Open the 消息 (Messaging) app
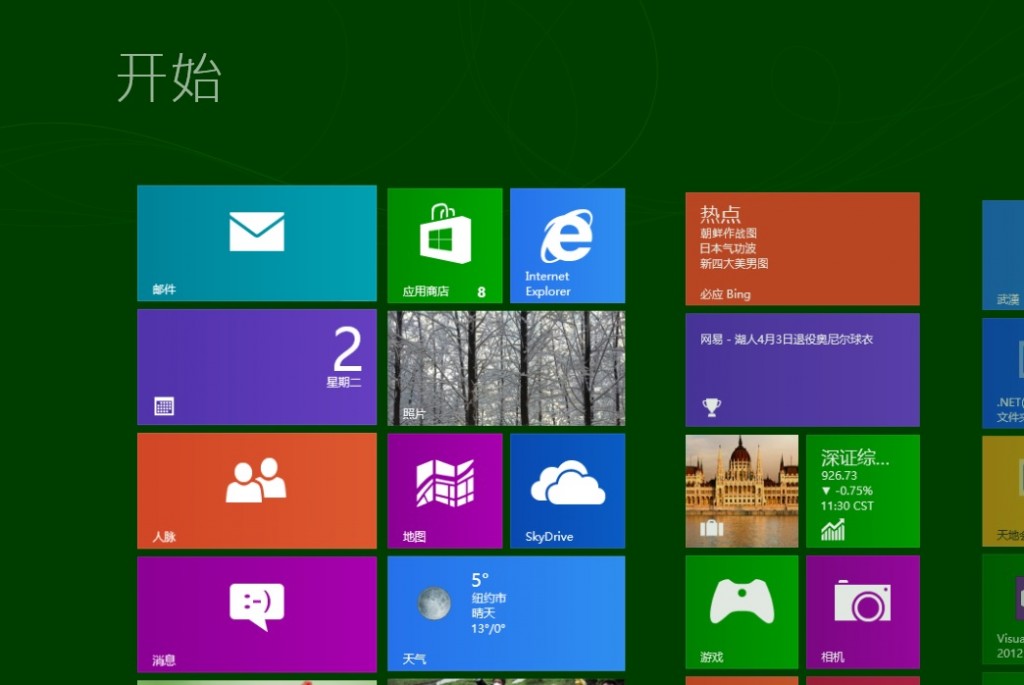 (256, 613)
